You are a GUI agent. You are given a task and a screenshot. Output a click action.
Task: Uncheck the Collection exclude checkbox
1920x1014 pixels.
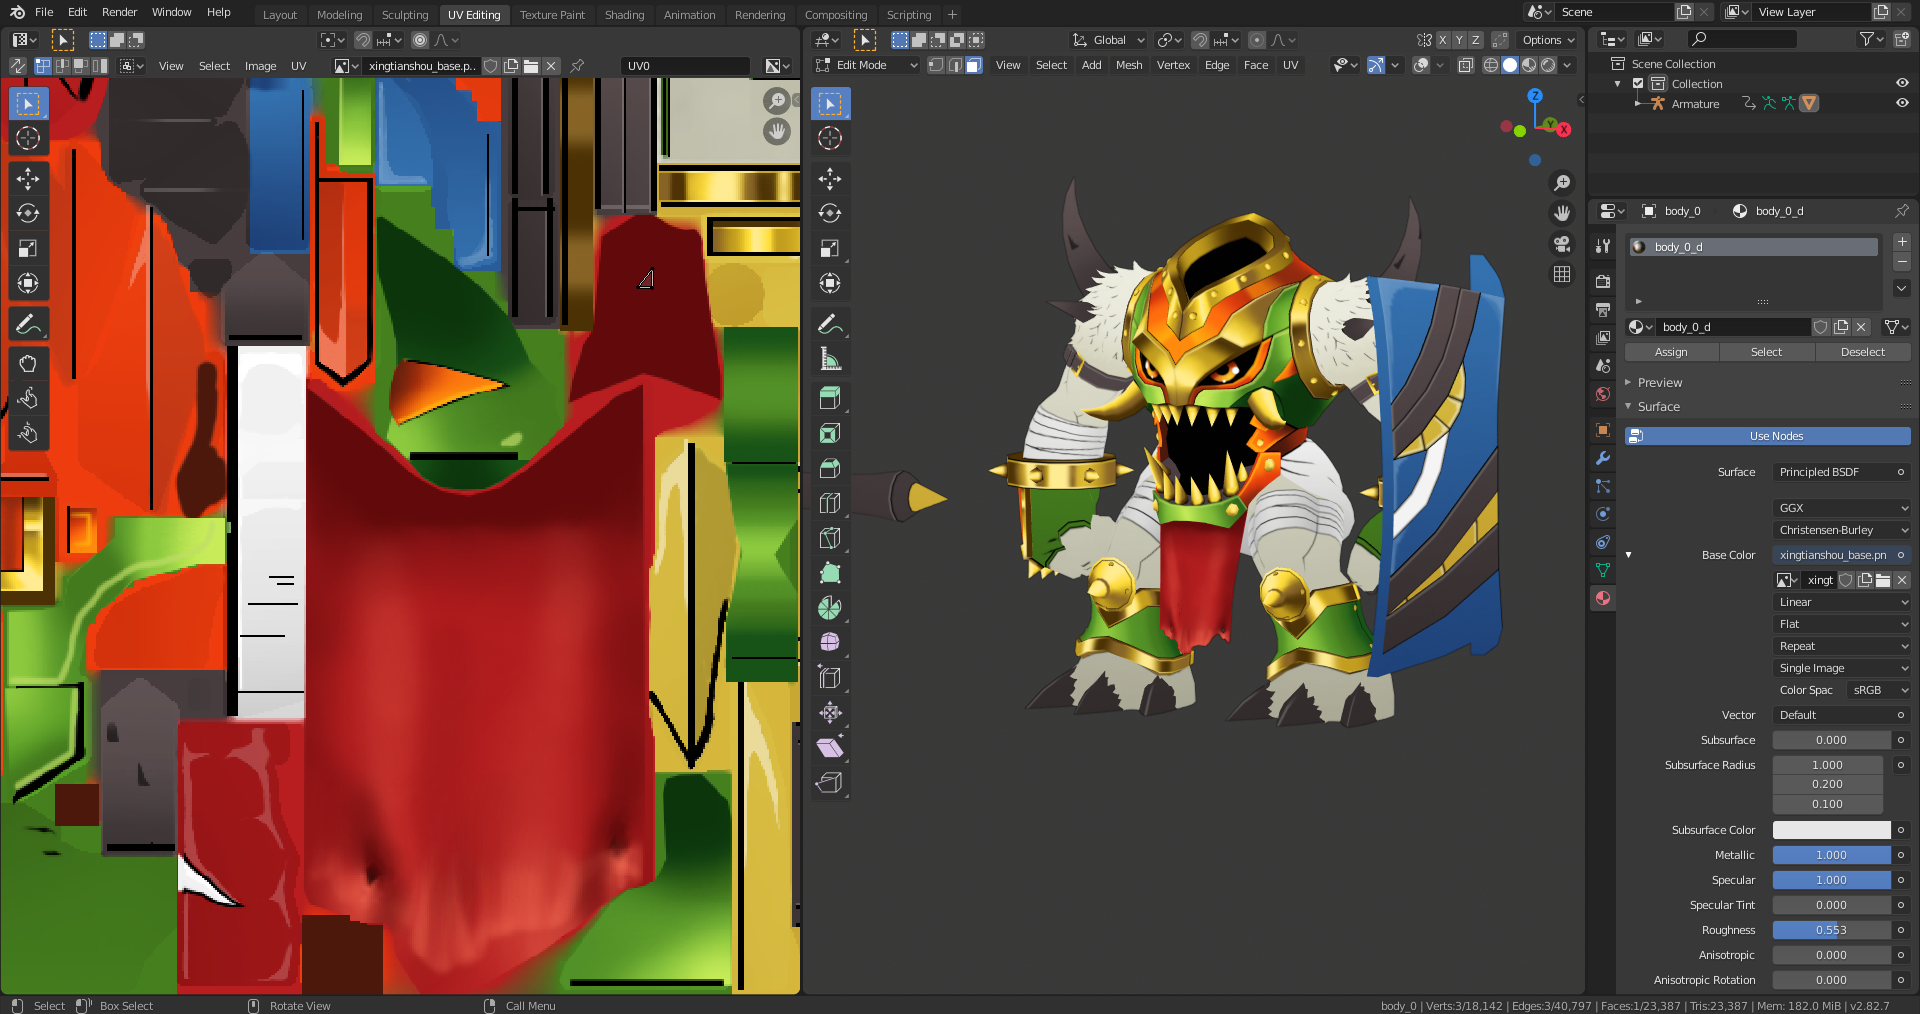(1638, 84)
